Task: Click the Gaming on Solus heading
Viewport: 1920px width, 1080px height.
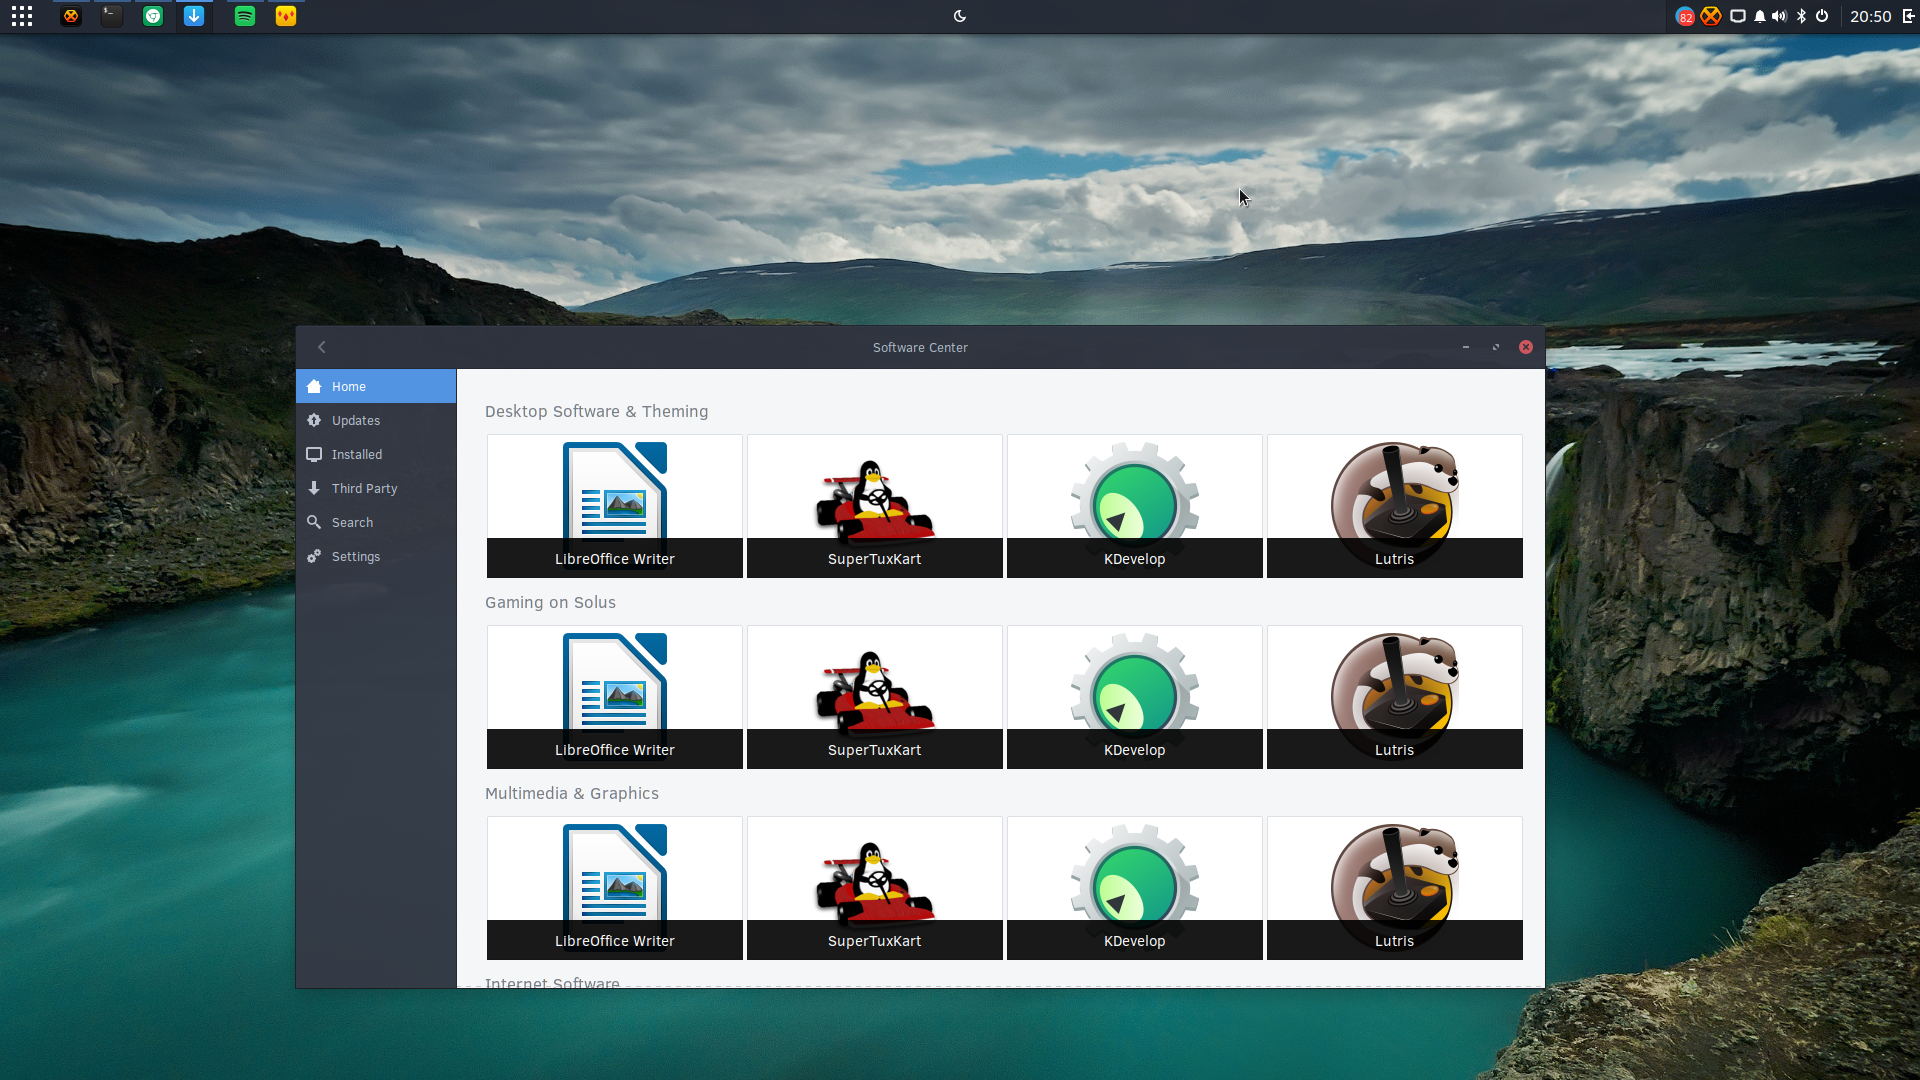Action: [550, 602]
